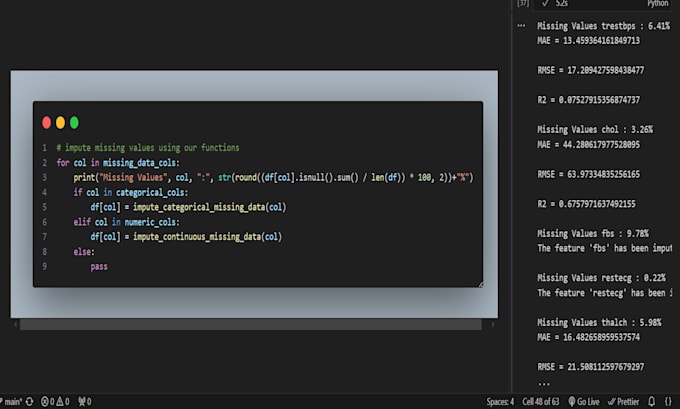Click the sync changes icon beside the branch
The image size is (680, 409).
tap(29, 402)
